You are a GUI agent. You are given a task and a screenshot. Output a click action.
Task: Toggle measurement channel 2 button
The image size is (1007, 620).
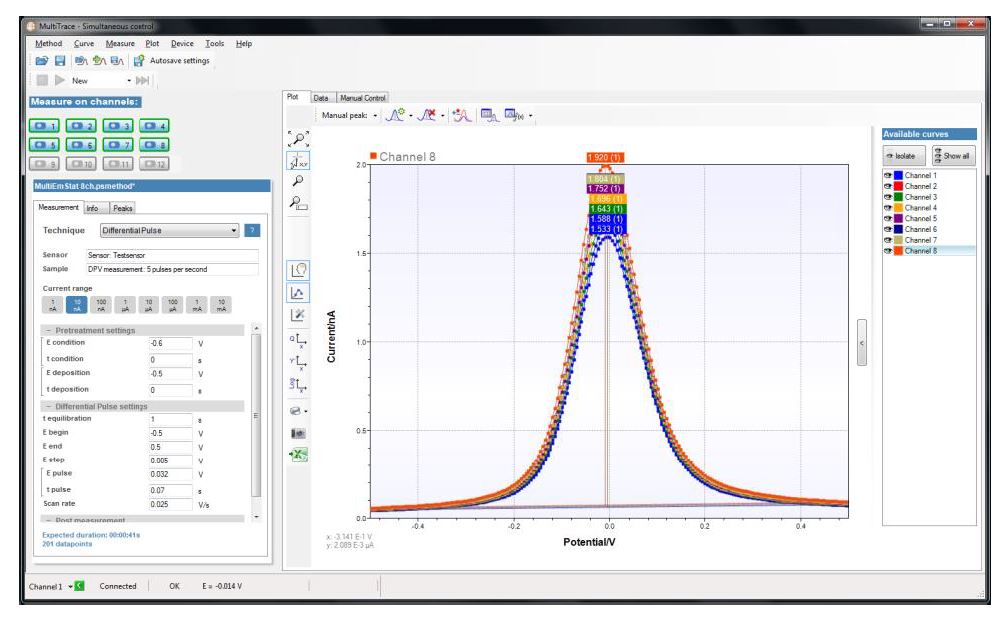(x=81, y=126)
